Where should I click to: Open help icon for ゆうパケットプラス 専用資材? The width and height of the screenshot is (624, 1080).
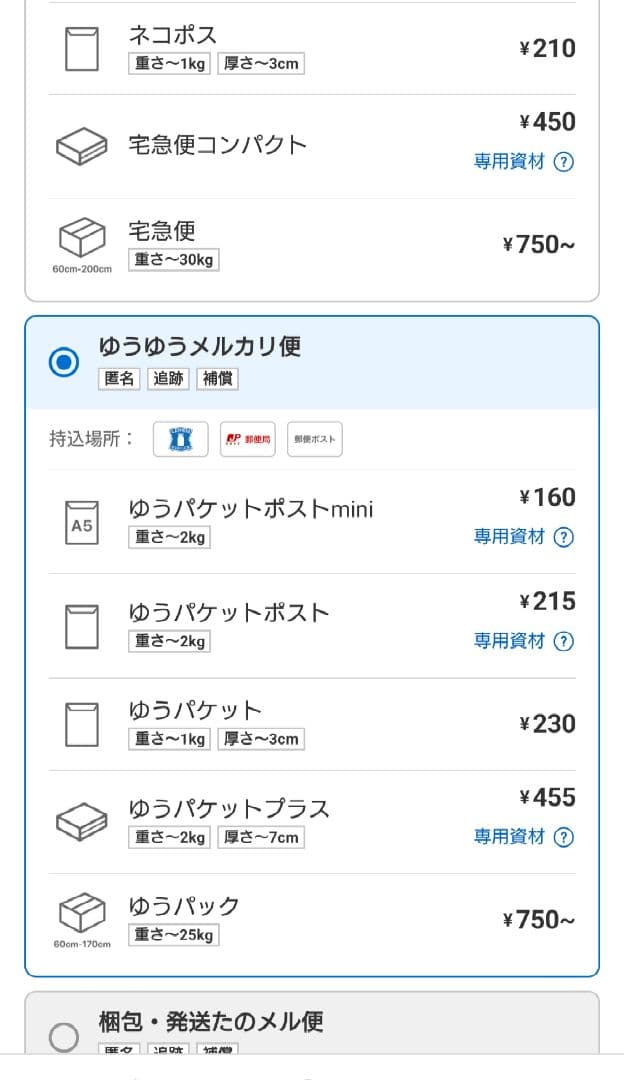click(564, 837)
